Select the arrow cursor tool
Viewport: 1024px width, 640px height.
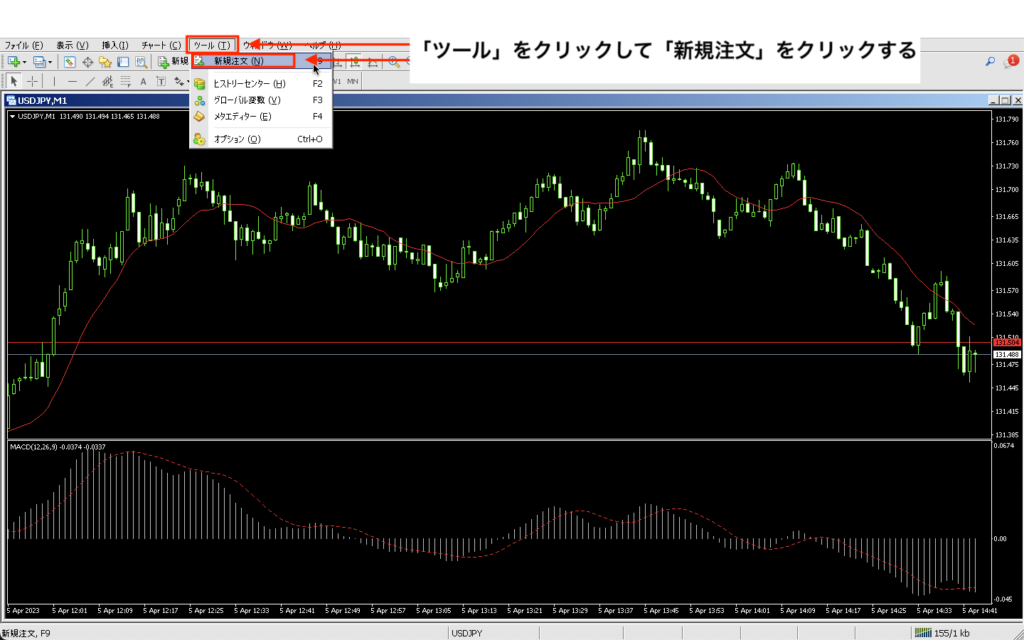pos(14,82)
